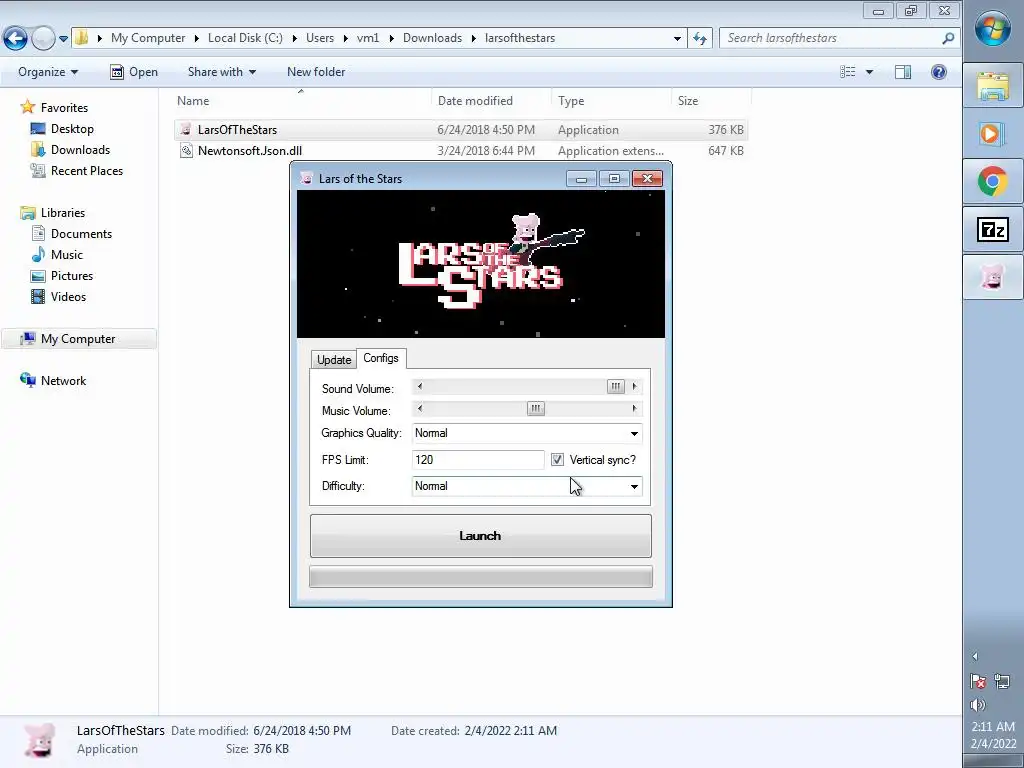Sort by Size column header

click(711, 101)
